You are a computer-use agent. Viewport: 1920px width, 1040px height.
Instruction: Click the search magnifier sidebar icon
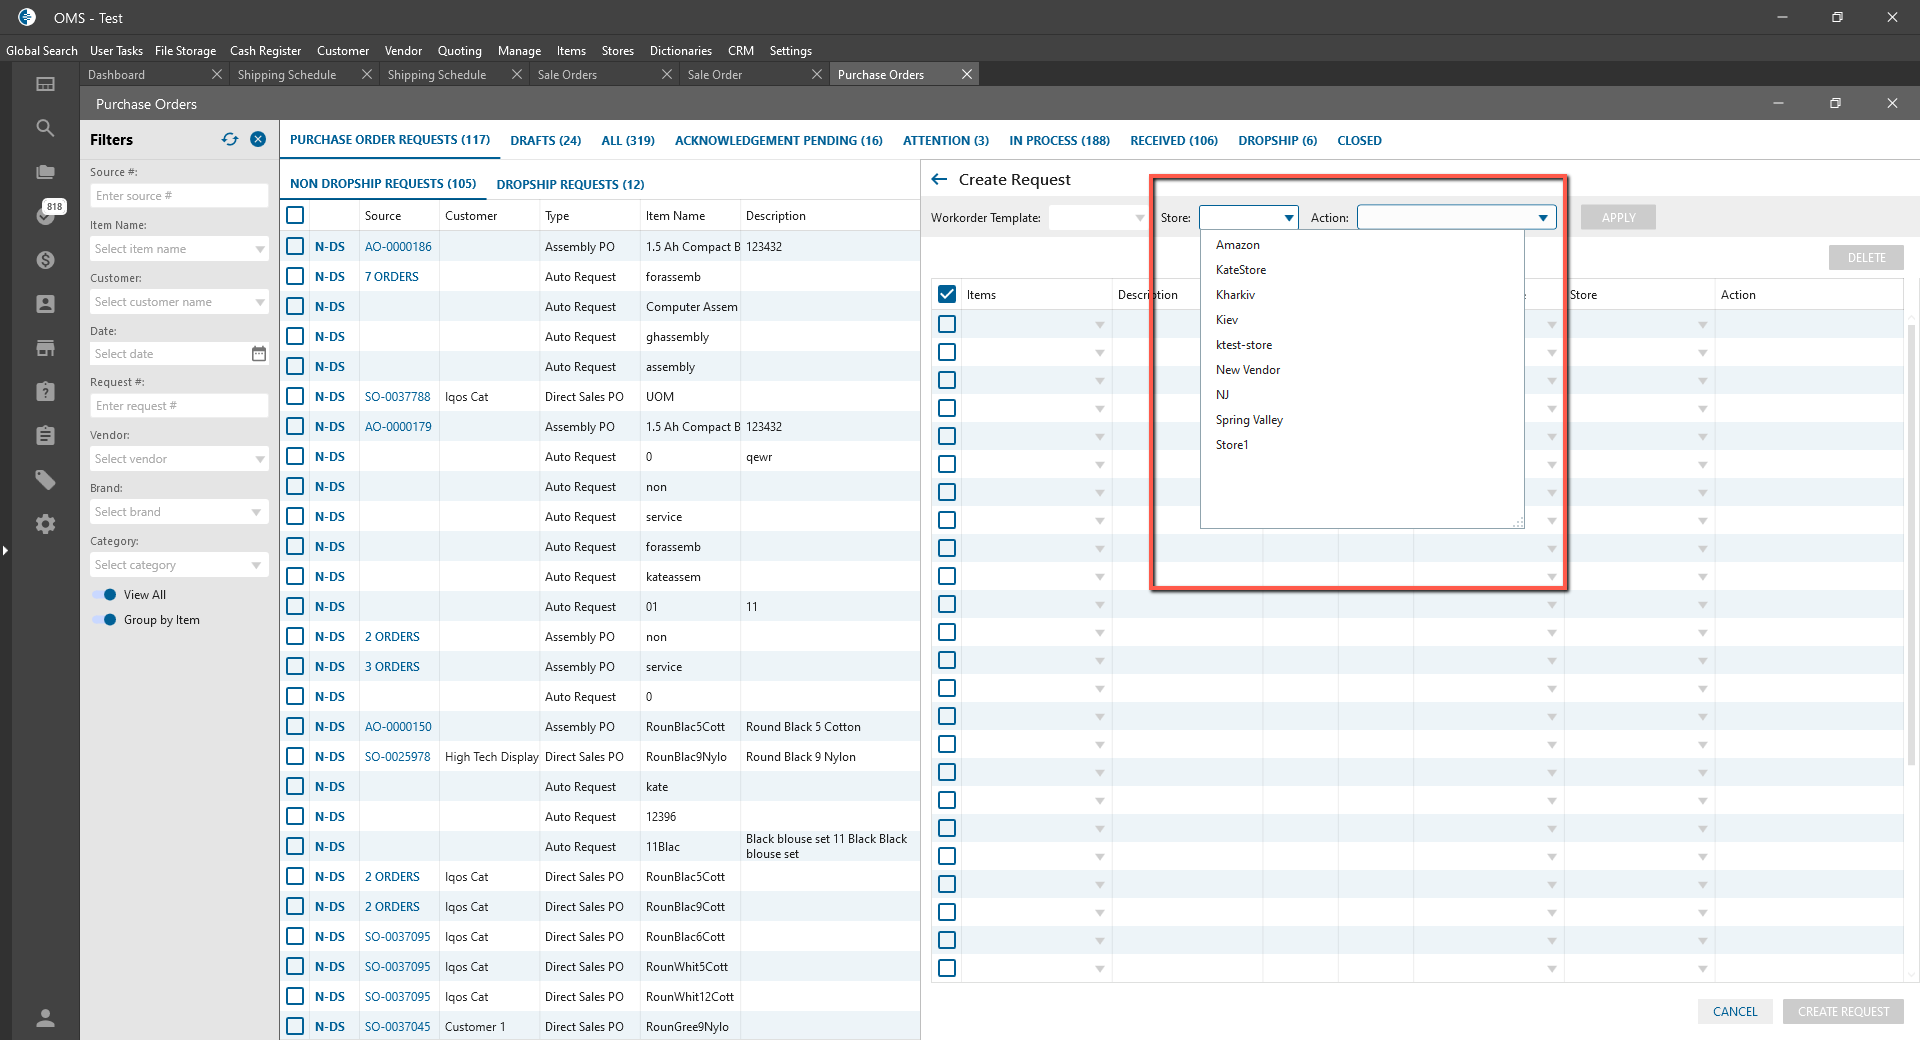tap(45, 128)
